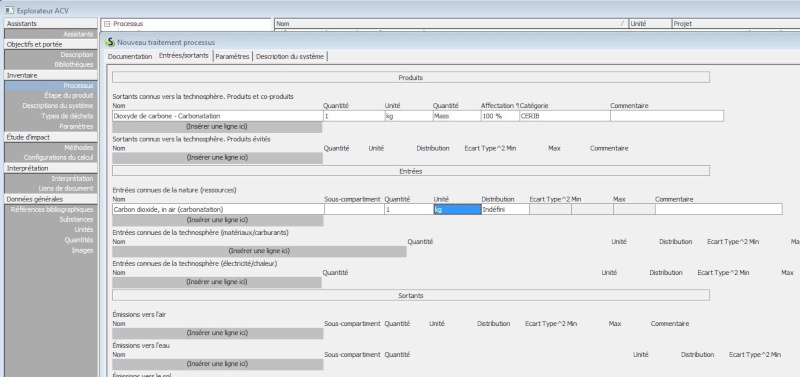The height and width of the screenshot is (377, 800).
Task: Insert a line under matériaux/carburants inputs
Action: click(259, 252)
